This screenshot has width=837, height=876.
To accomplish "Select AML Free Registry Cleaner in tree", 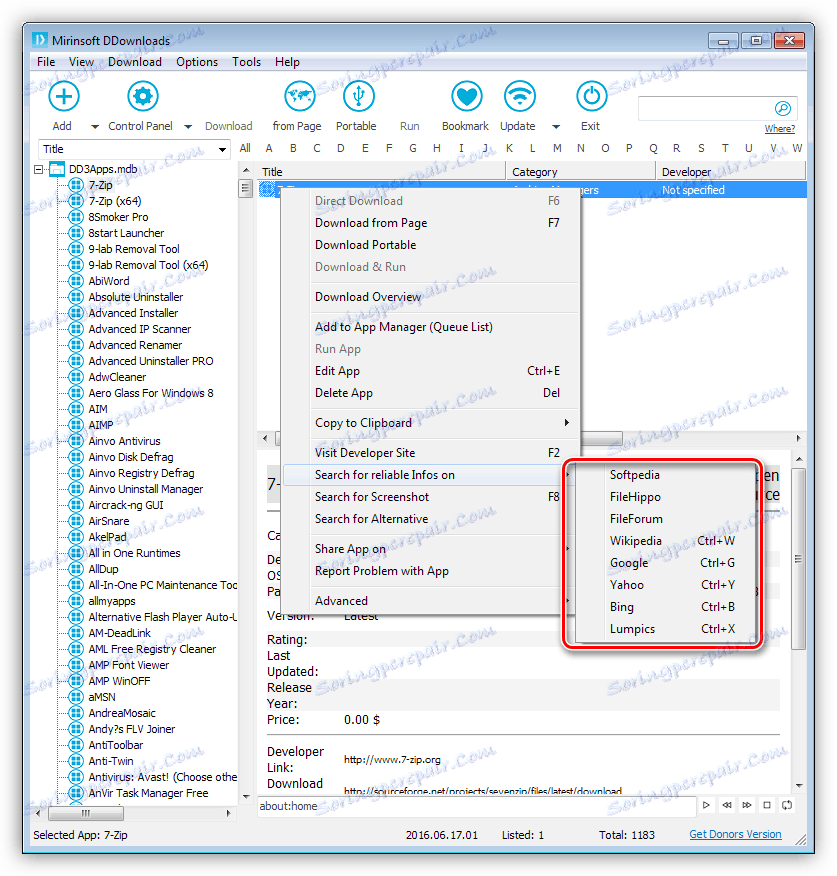I will (x=152, y=649).
